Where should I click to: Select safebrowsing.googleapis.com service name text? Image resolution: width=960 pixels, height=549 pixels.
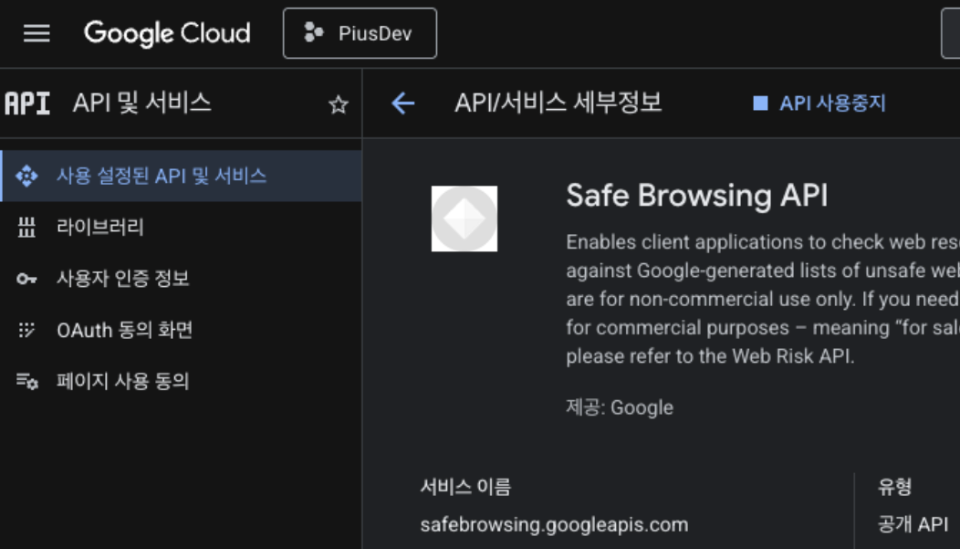554,525
